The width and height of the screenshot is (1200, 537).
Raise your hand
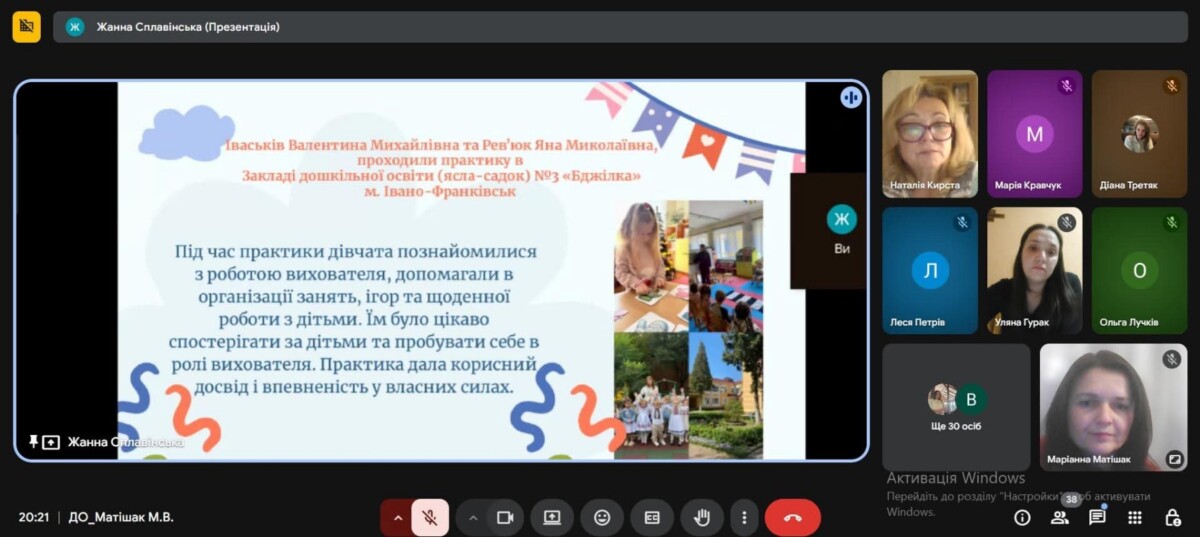pos(702,517)
